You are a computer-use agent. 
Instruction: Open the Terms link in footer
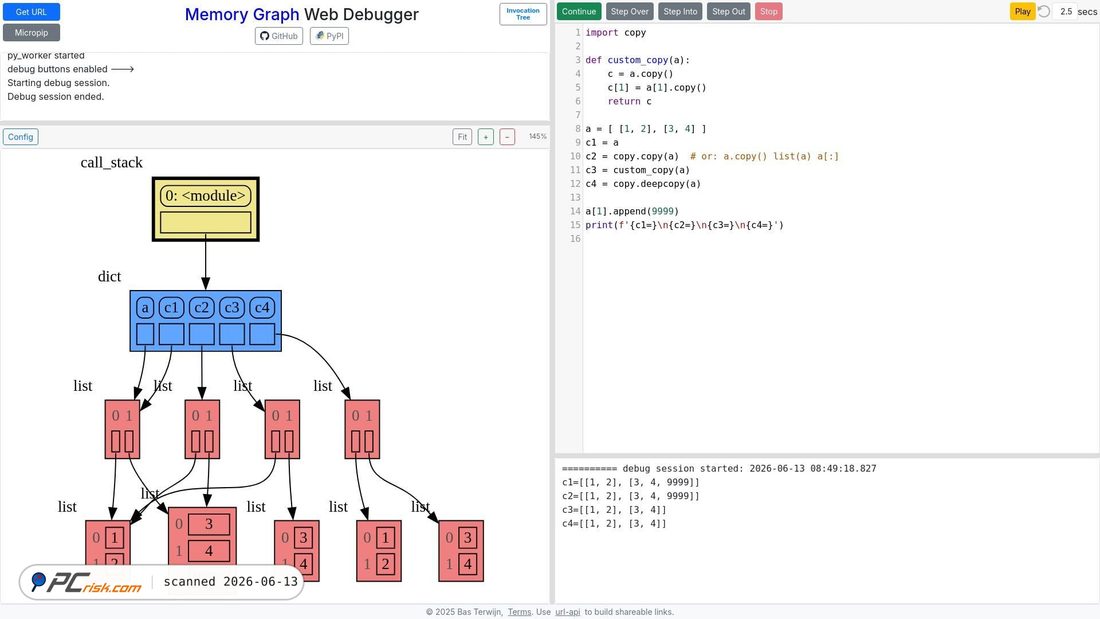[519, 612]
